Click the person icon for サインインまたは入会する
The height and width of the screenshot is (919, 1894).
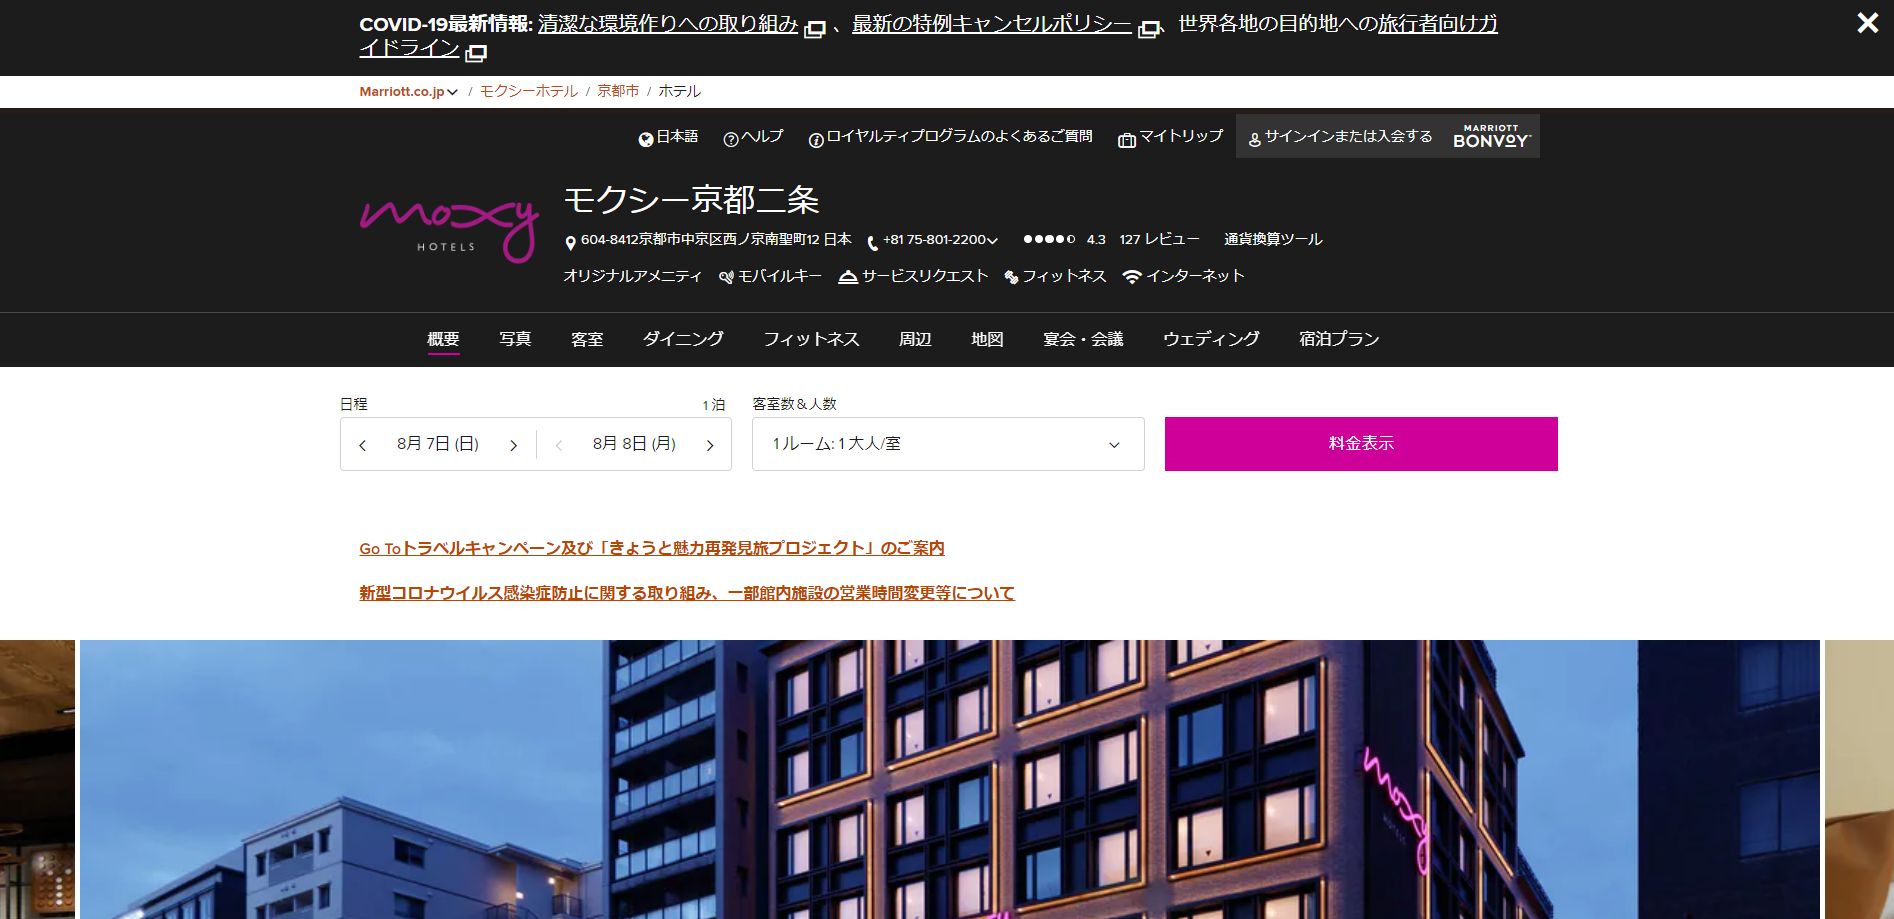click(1255, 140)
